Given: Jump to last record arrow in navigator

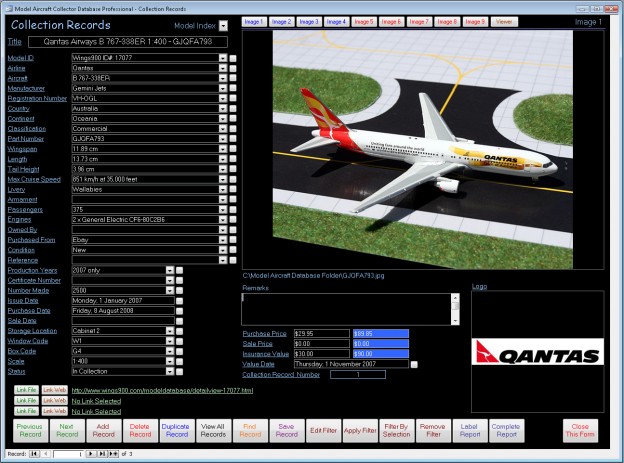Looking at the screenshot, I should coord(102,453).
